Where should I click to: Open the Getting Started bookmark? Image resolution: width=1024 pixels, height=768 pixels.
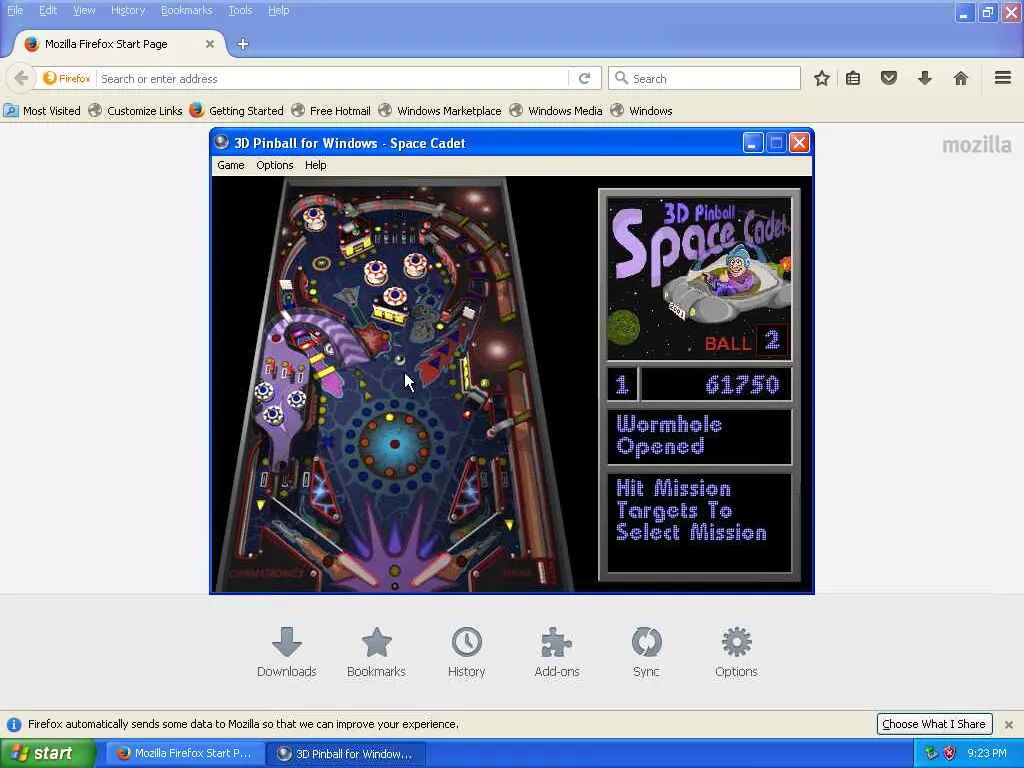(x=236, y=110)
